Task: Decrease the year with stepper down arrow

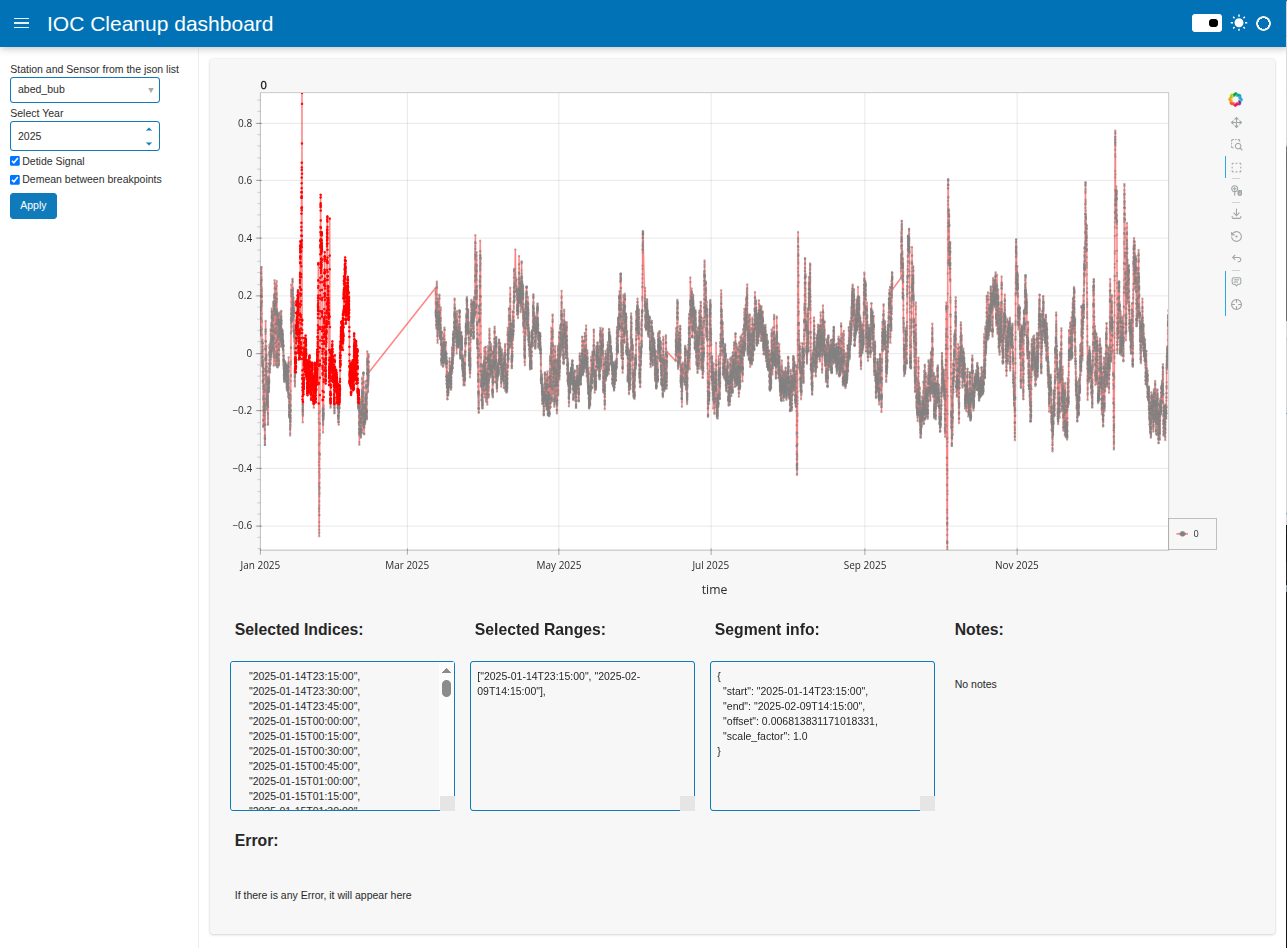Action: [x=149, y=142]
